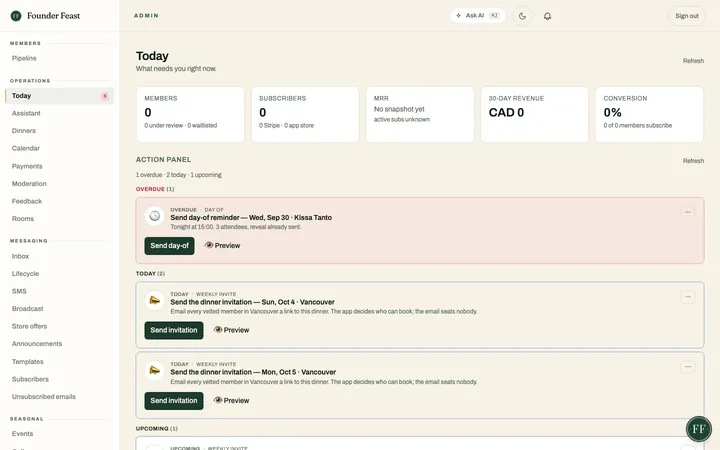This screenshot has height=450, width=720.
Task: Open more options on Mon, Oct 5 card
Action: coord(687,367)
